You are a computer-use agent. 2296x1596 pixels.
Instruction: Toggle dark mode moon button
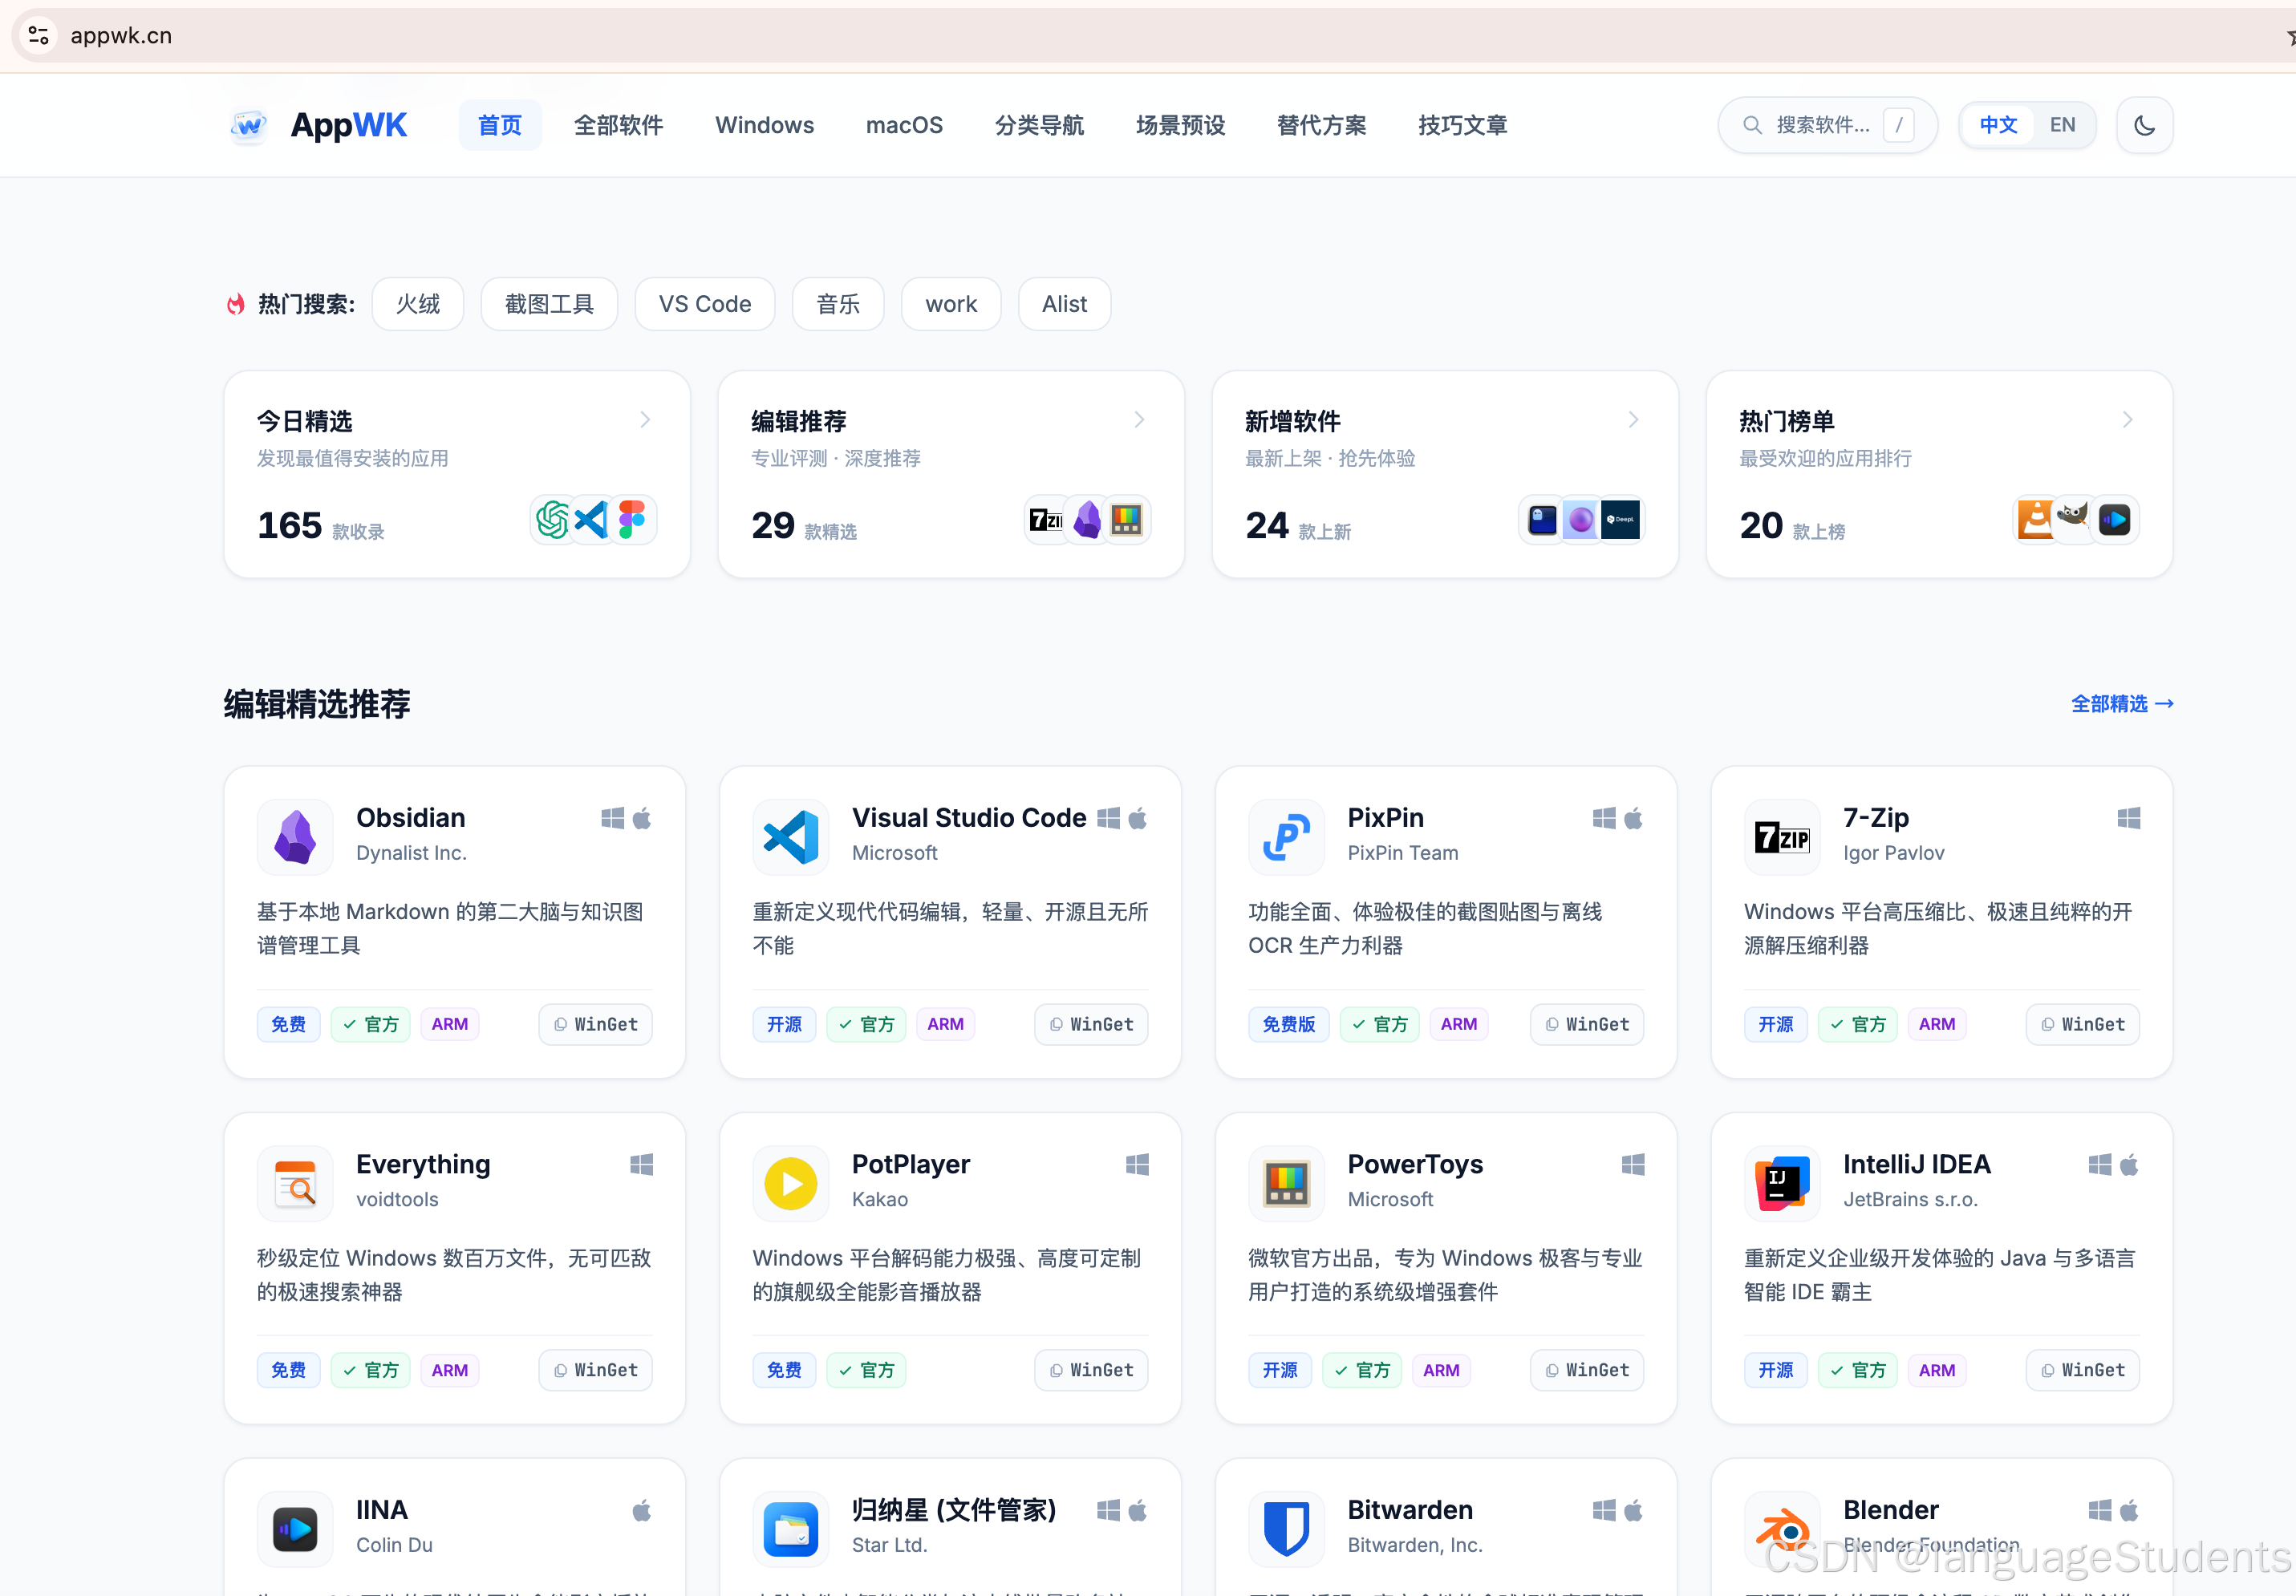(x=2144, y=125)
